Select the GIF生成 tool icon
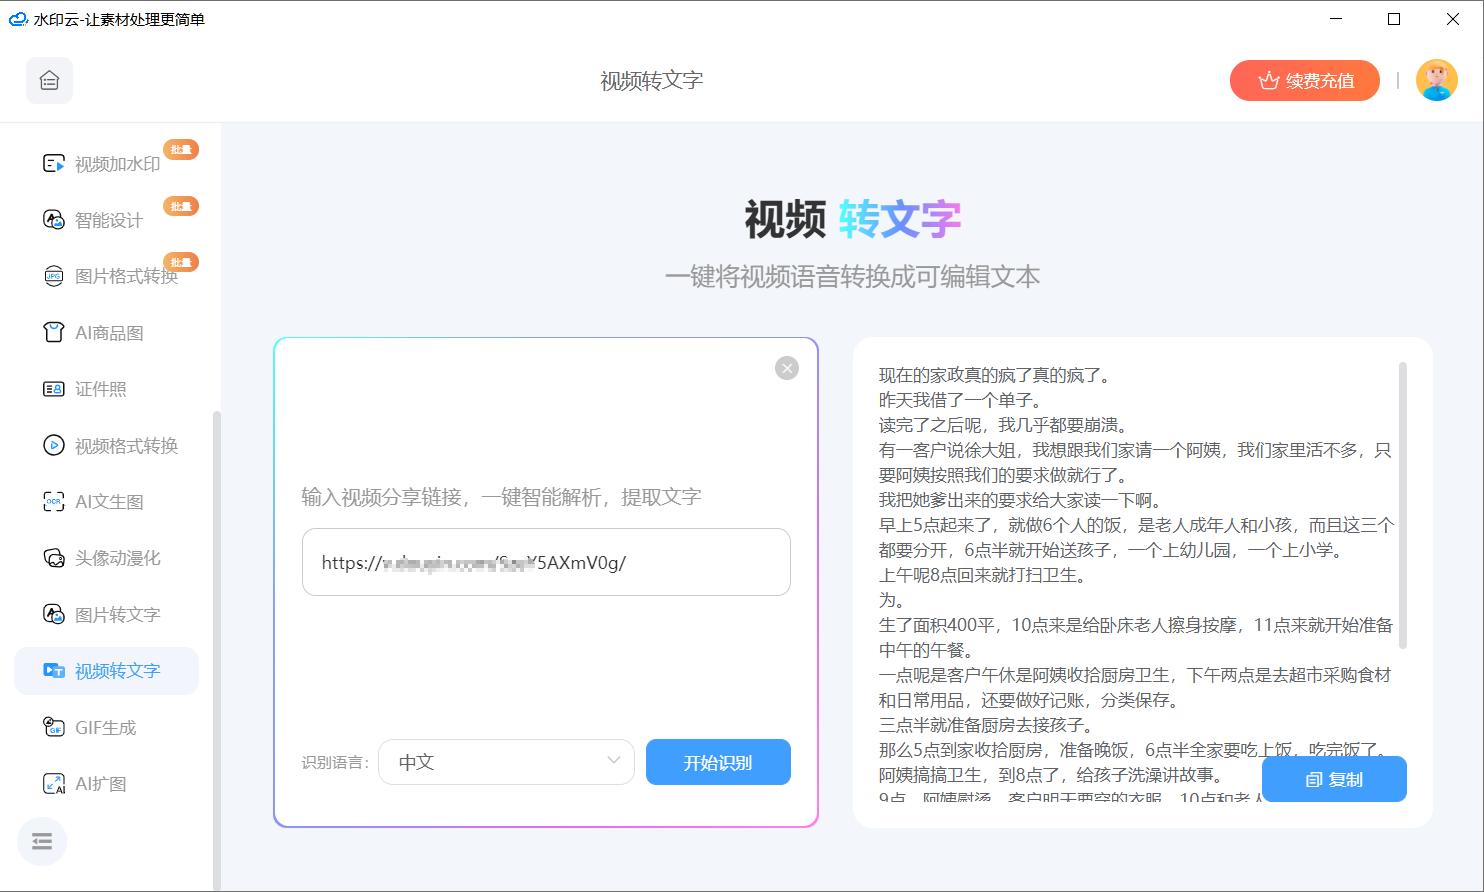The image size is (1484, 892). click(53, 727)
